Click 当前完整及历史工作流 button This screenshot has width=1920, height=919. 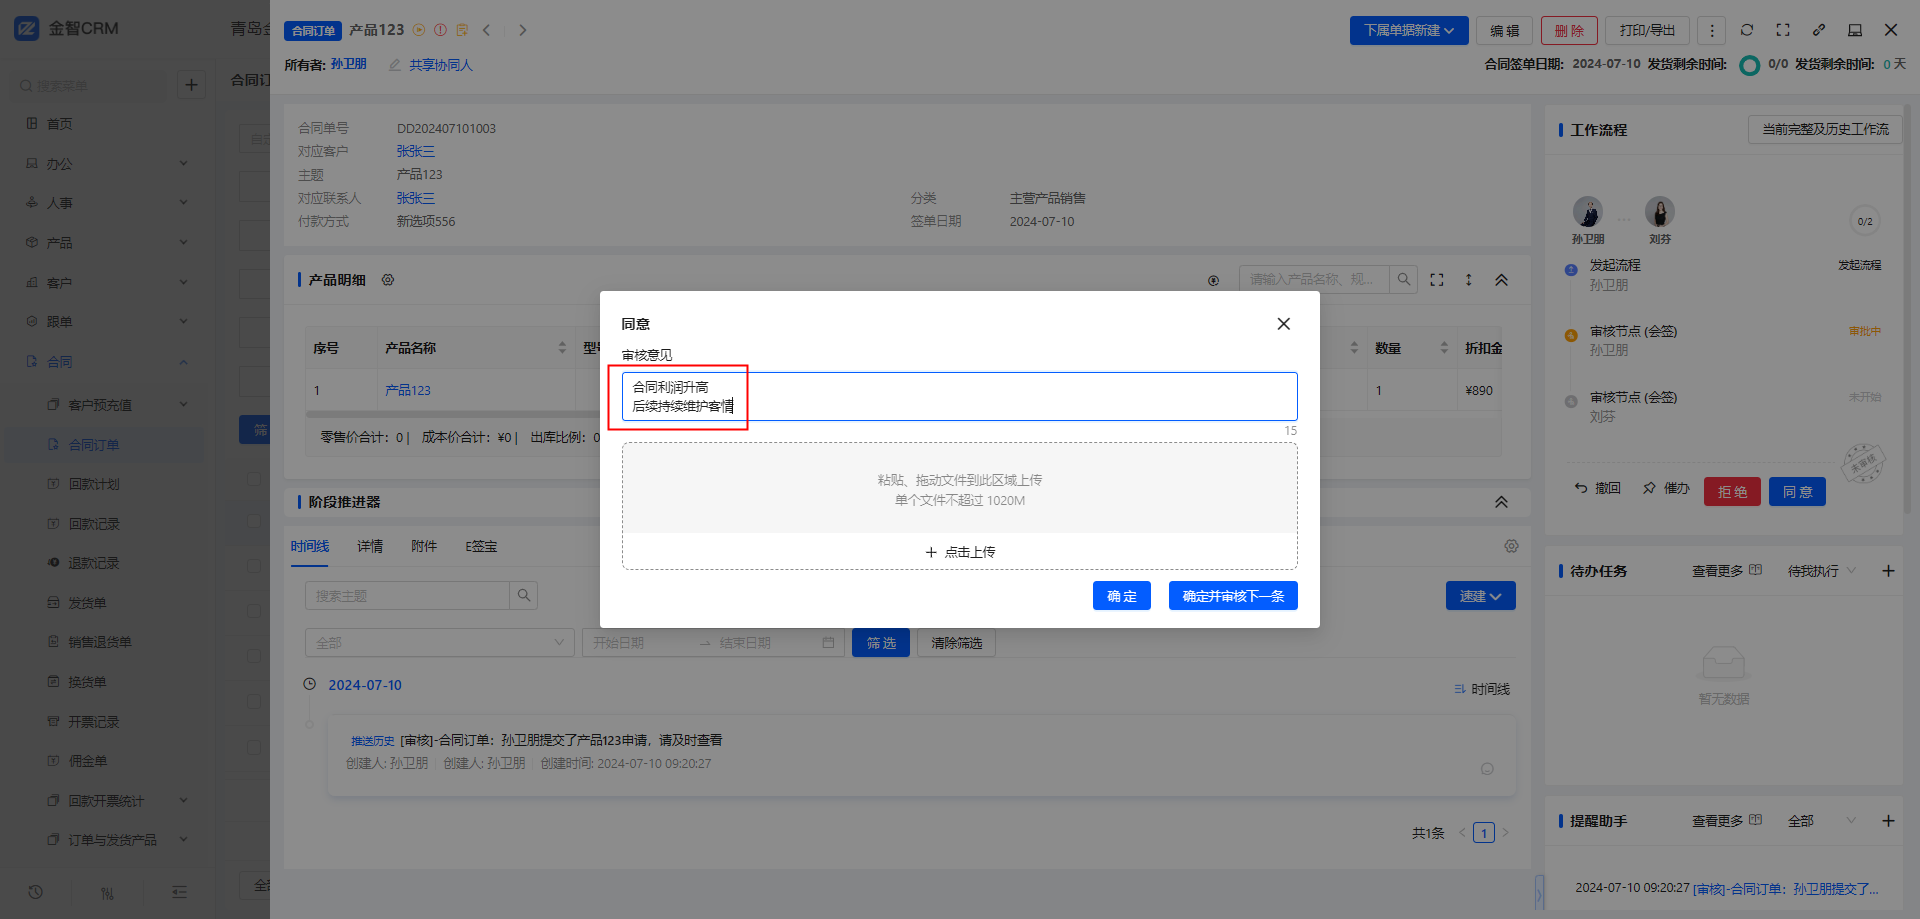(x=1825, y=129)
